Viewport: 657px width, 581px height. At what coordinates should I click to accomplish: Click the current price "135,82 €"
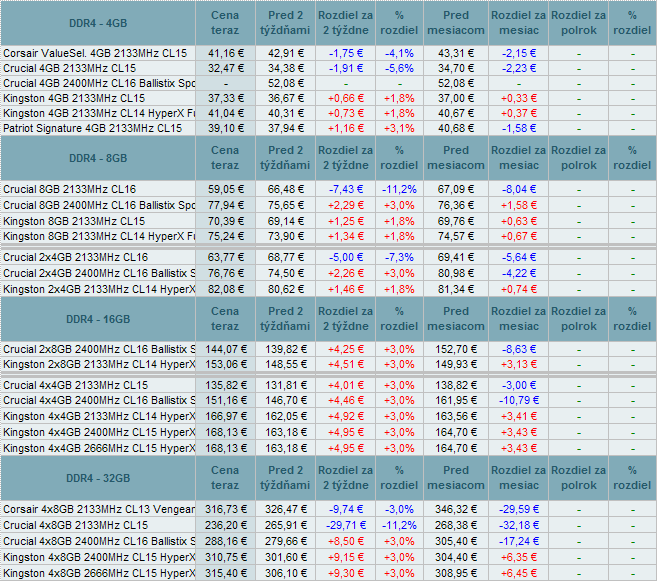(226, 385)
